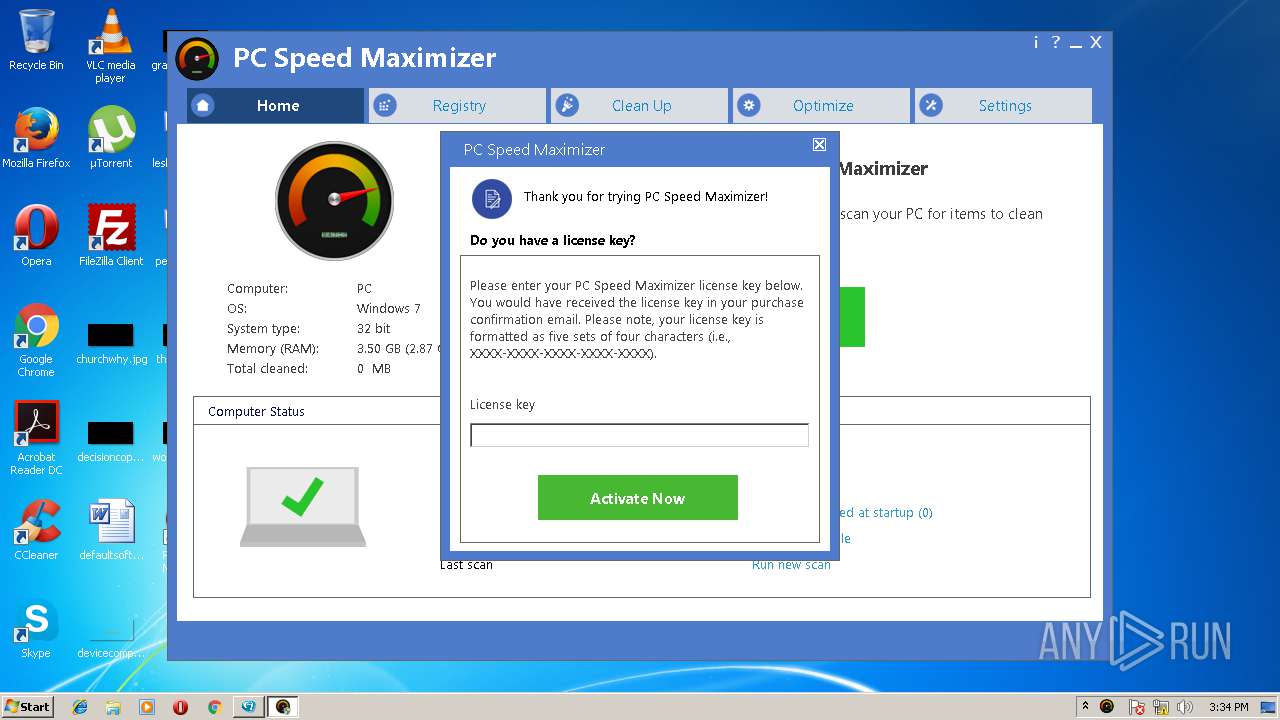The width and height of the screenshot is (1280, 720).
Task: Open the Home tab
Action: (275, 106)
